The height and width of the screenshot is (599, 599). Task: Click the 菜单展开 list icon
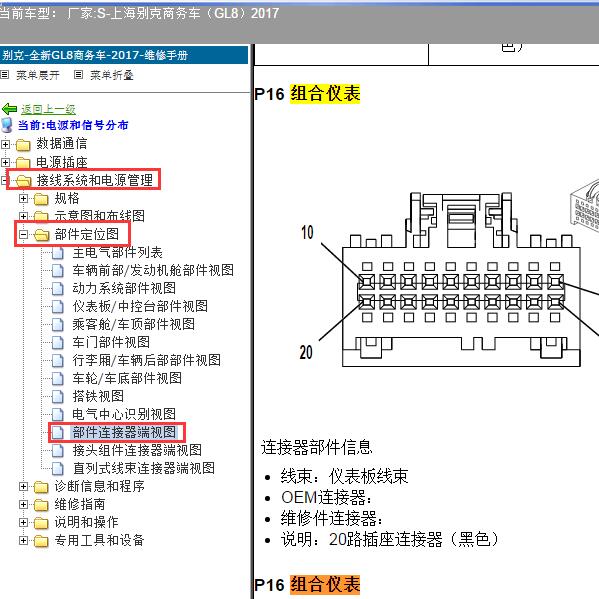tap(5, 74)
